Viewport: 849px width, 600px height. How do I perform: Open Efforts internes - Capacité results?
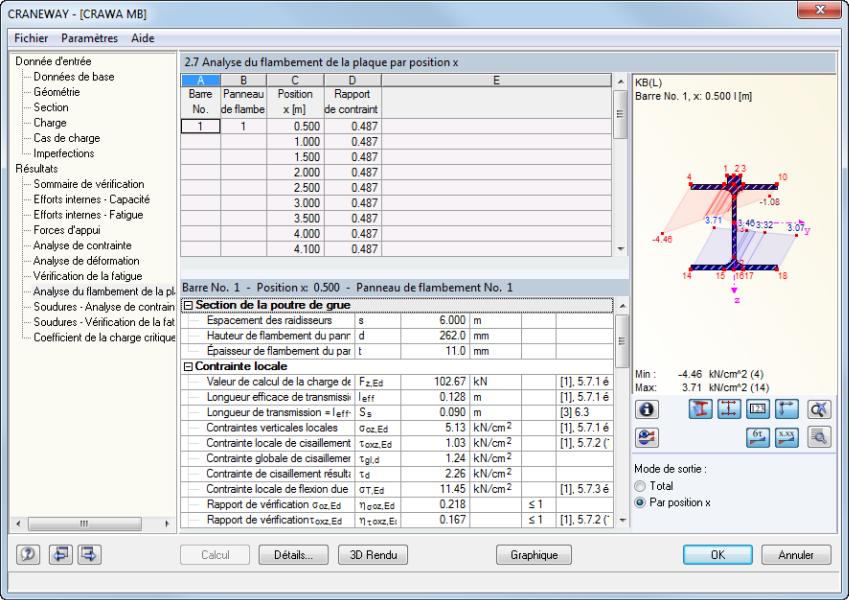92,199
